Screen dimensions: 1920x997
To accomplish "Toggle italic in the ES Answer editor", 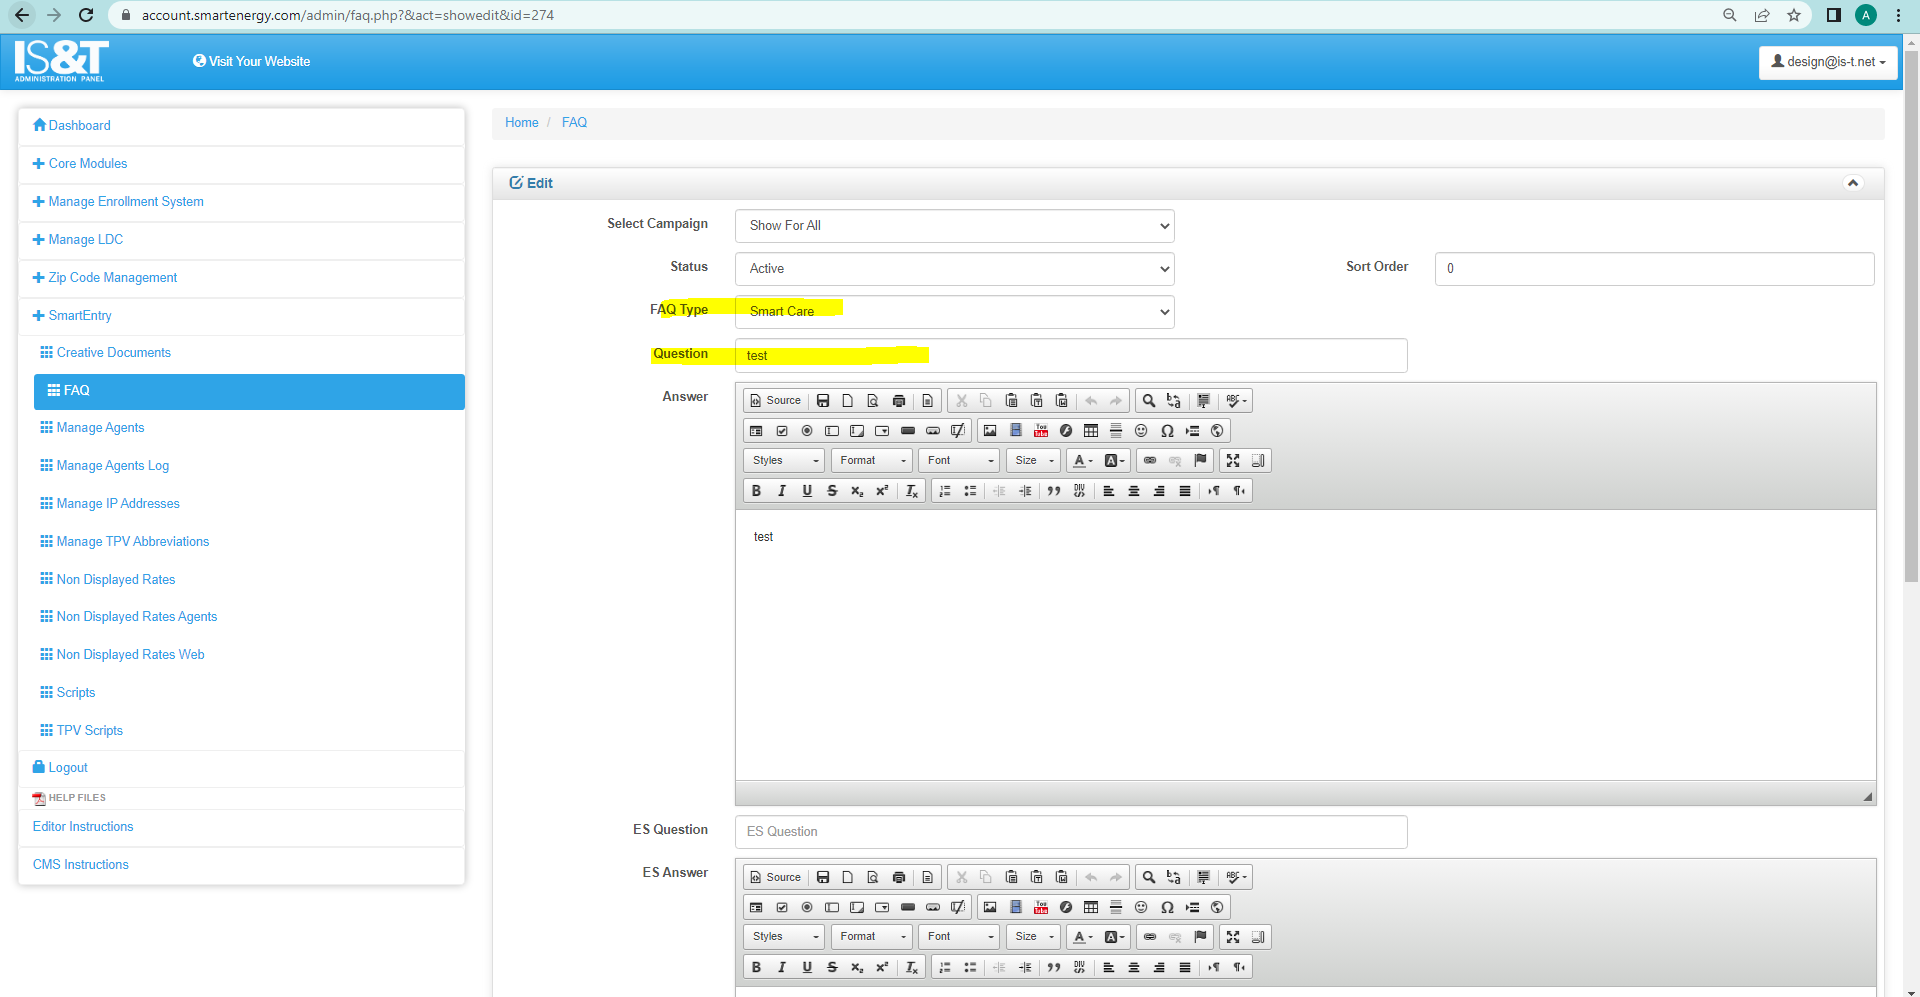I will [782, 968].
